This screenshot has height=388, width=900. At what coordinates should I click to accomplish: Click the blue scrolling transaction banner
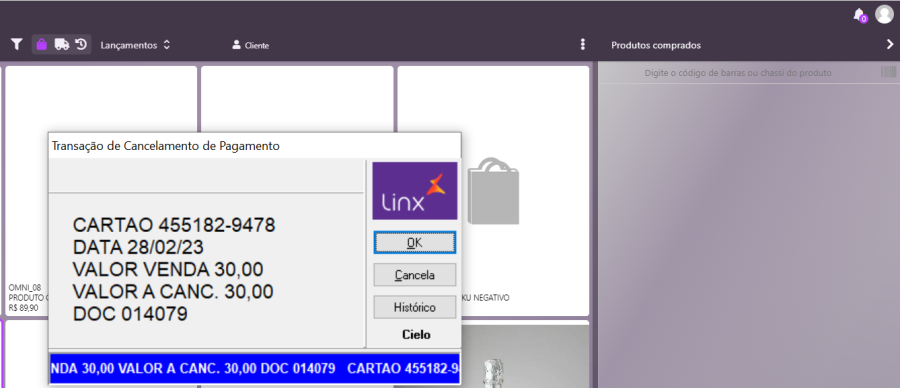point(254,368)
